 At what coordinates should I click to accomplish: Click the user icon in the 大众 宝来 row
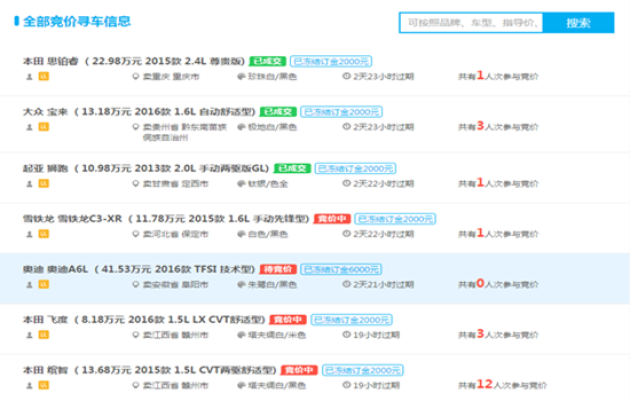tap(29, 127)
